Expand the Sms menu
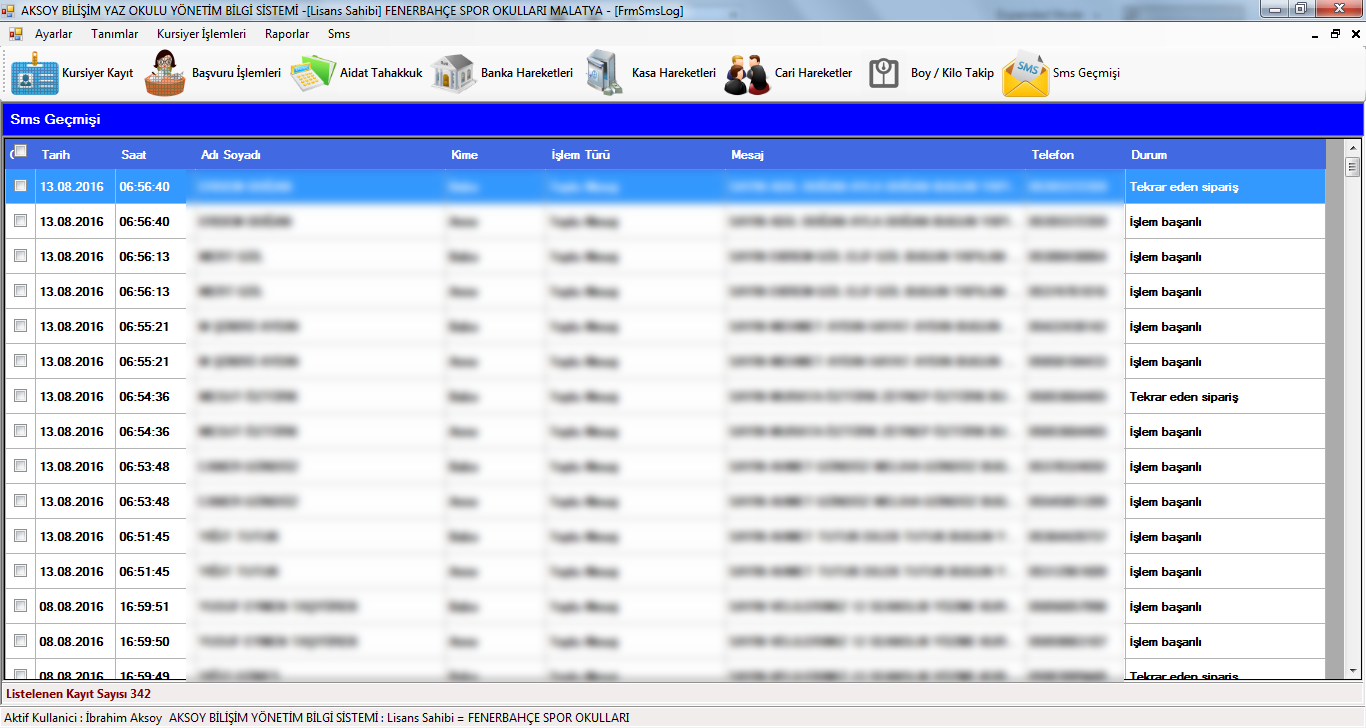This screenshot has width=1366, height=728. [339, 33]
